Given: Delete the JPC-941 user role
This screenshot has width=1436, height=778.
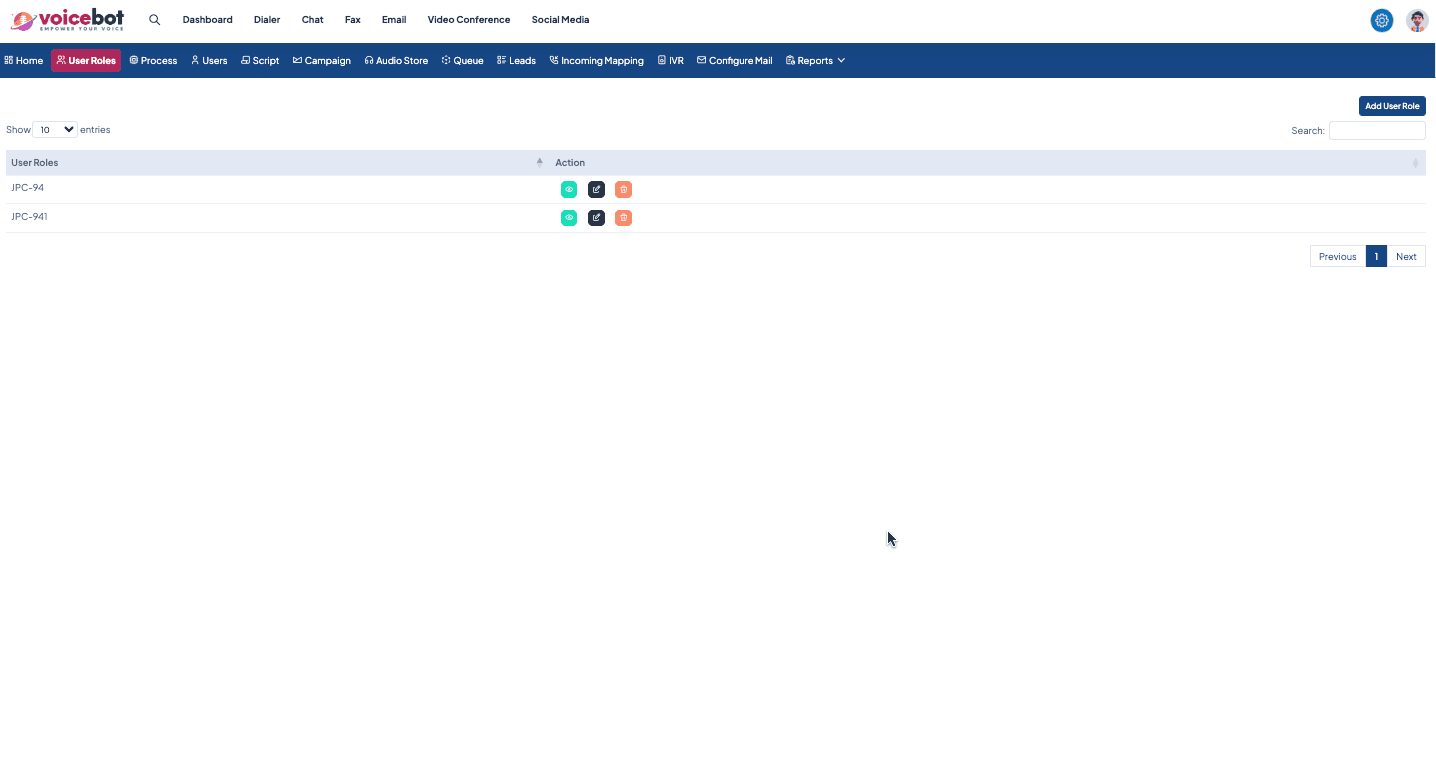Looking at the screenshot, I should coord(623,218).
